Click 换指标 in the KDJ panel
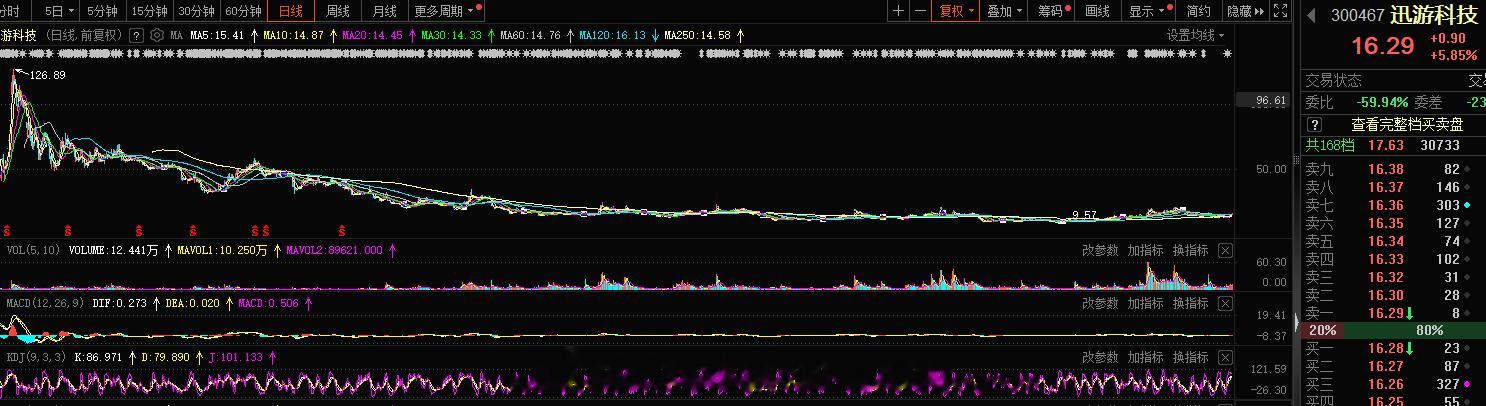This screenshot has height=406, width=1486. [x=1190, y=357]
